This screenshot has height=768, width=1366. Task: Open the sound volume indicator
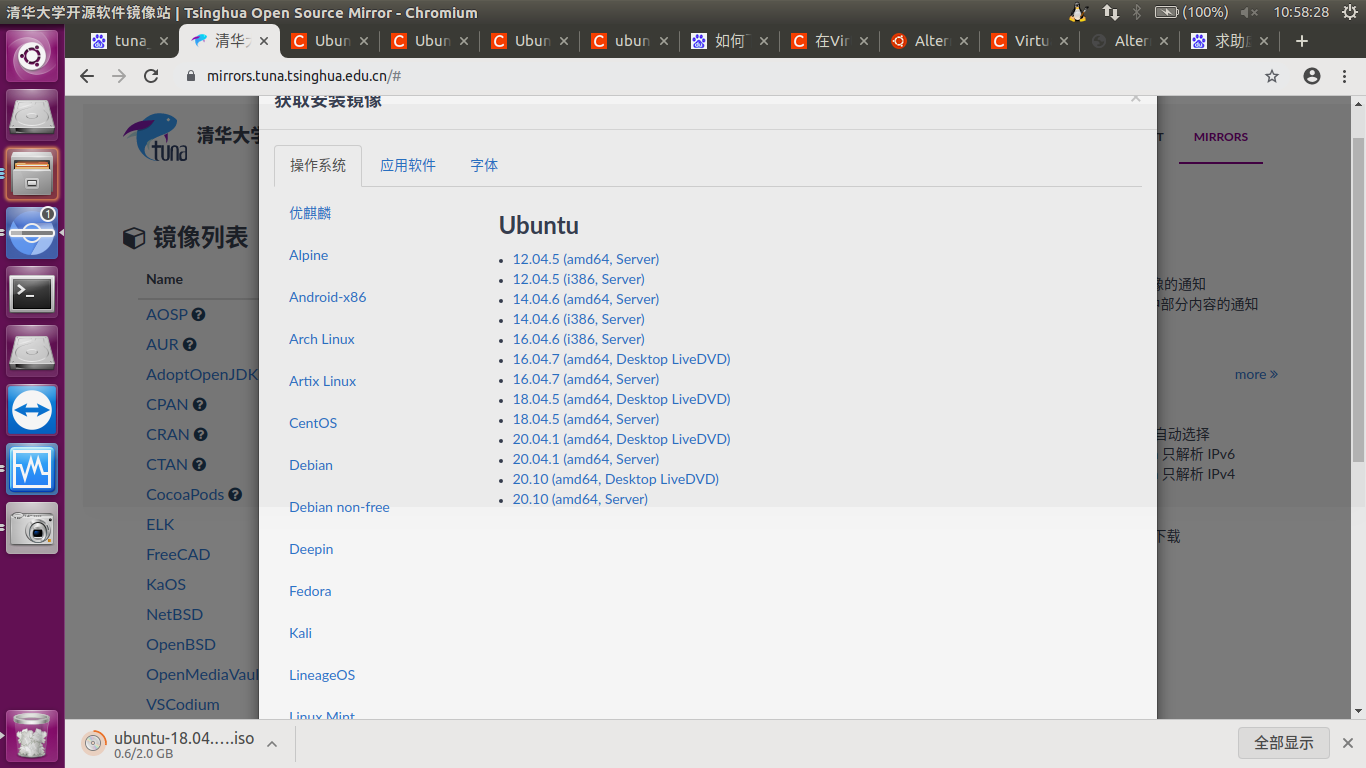coord(1250,12)
